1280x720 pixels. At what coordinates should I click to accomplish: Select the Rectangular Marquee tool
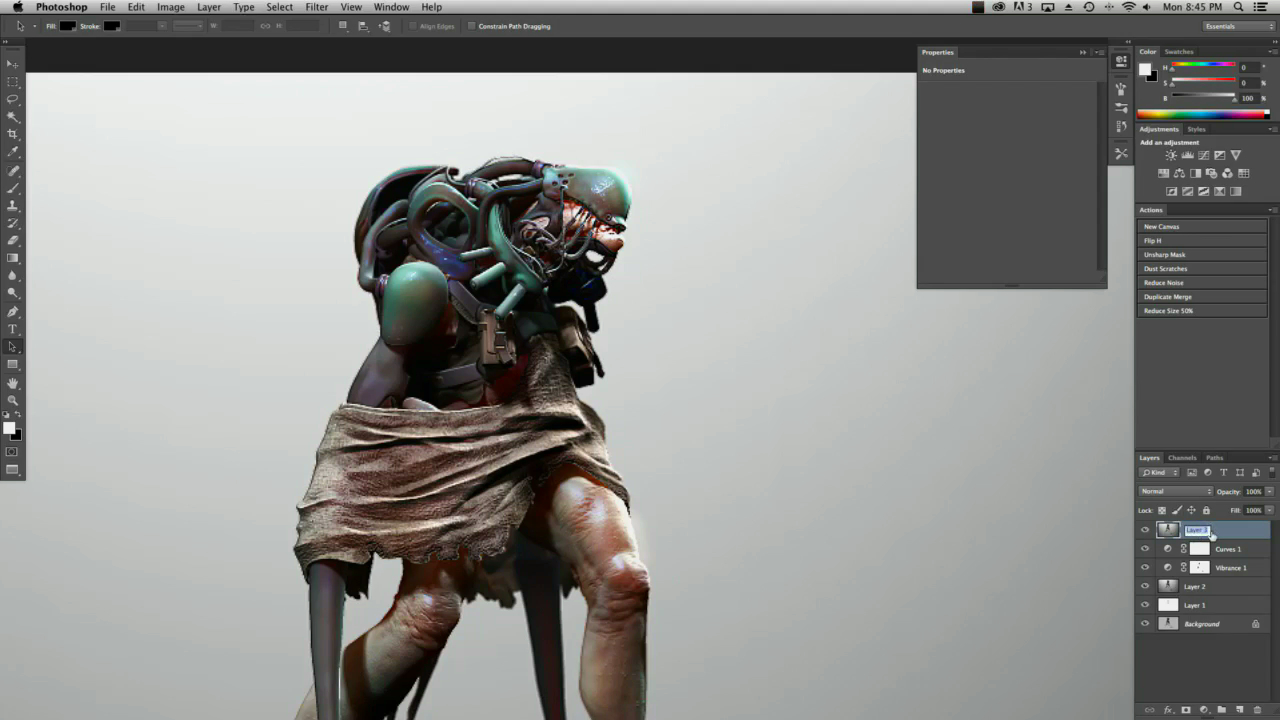pos(13,82)
